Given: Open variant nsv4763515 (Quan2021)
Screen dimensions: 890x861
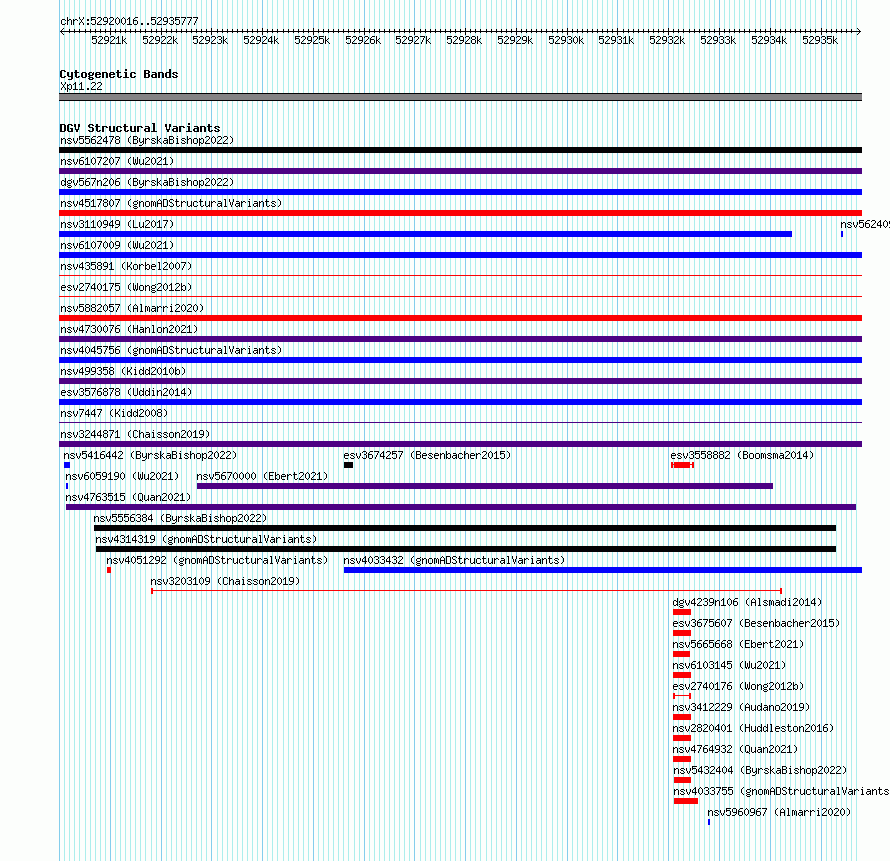Looking at the screenshot, I should (x=128, y=497).
